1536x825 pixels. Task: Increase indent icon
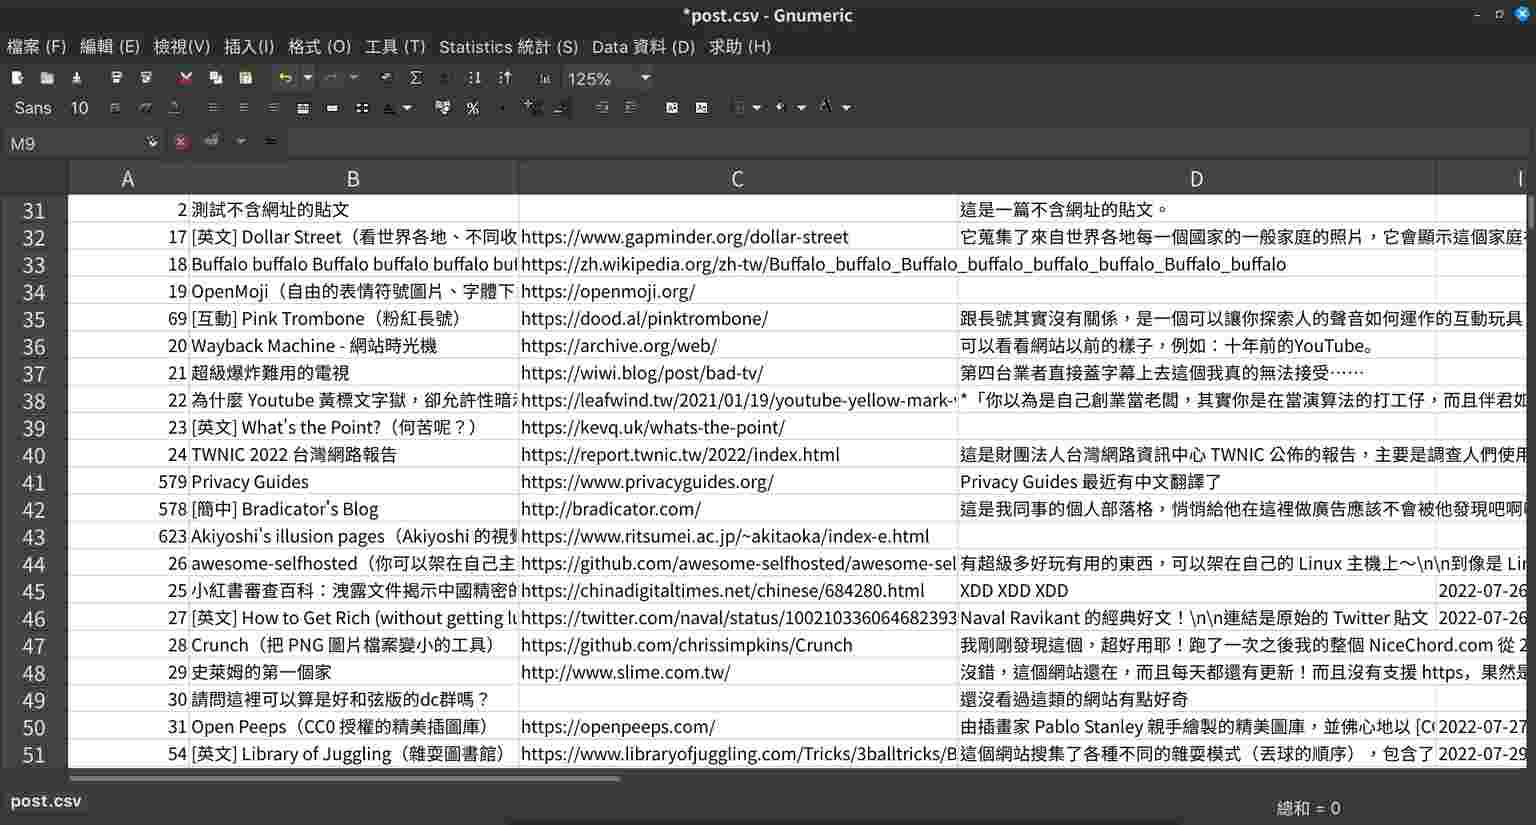(x=631, y=108)
